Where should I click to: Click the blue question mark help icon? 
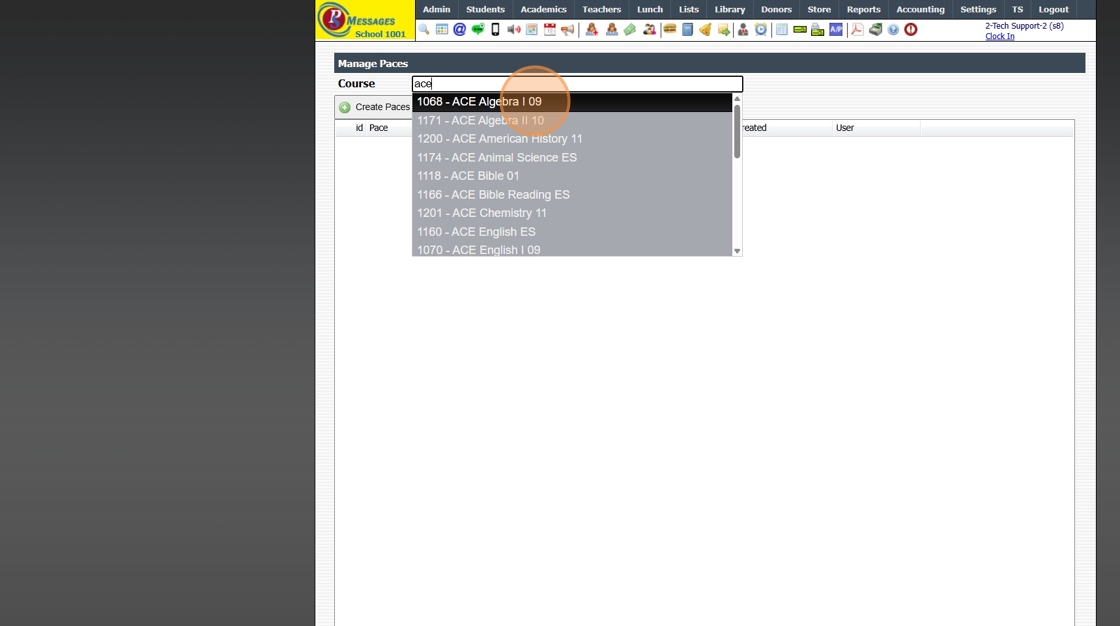pyautogui.click(x=893, y=29)
